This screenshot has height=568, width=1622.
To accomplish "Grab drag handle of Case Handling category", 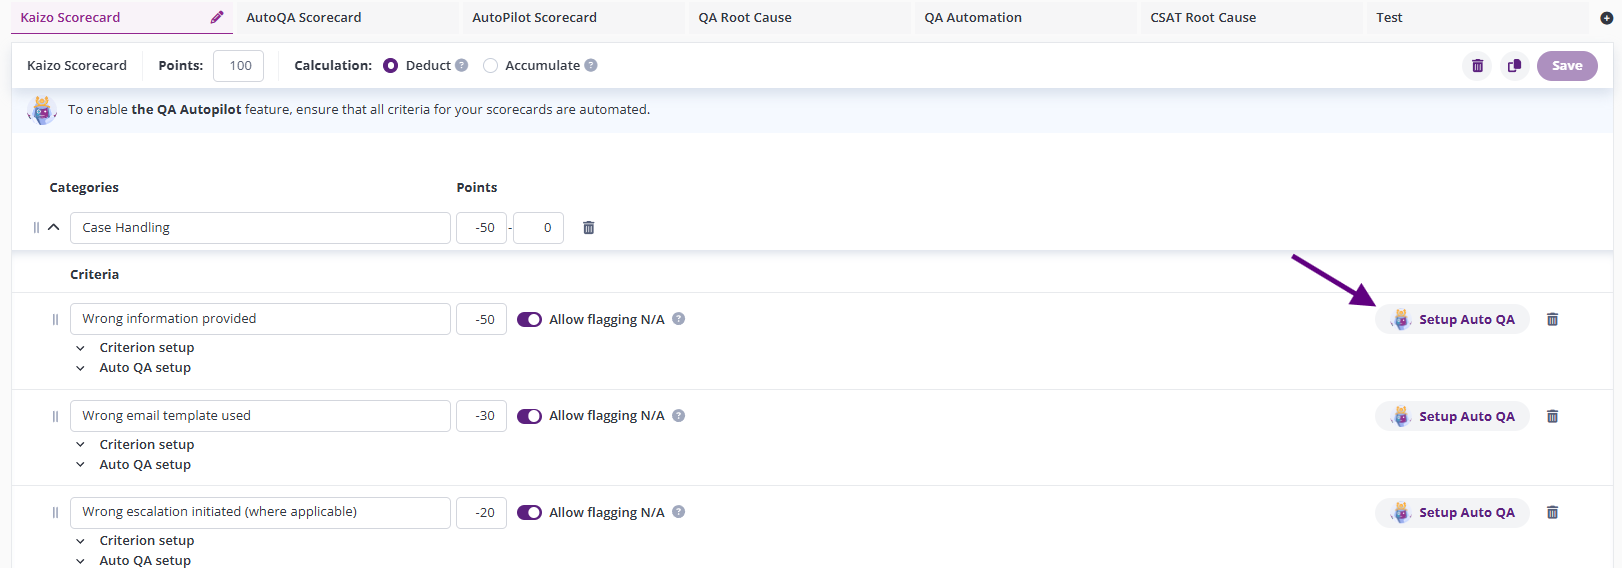I will pyautogui.click(x=36, y=228).
